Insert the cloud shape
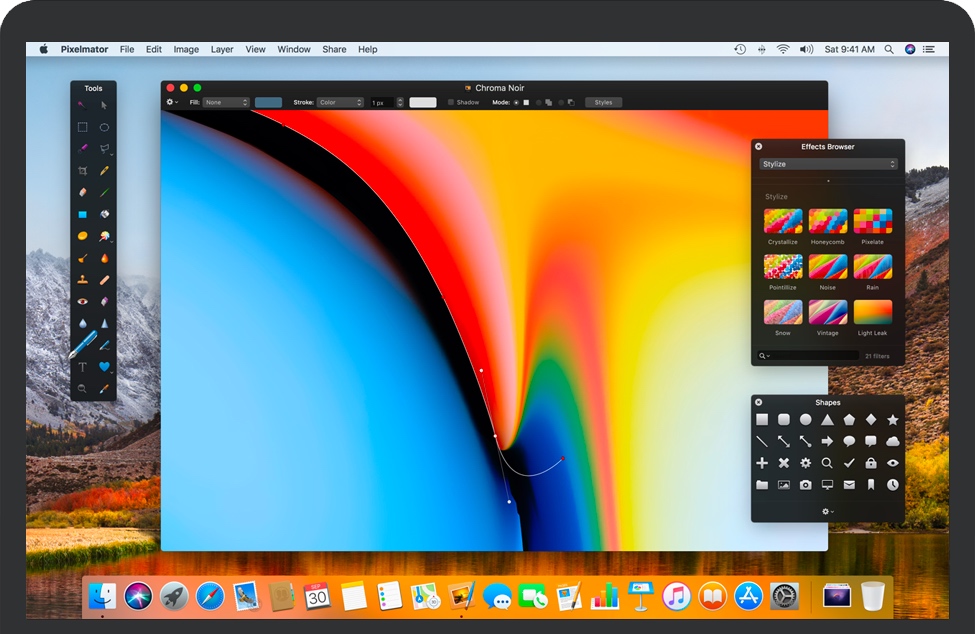The width and height of the screenshot is (975, 634). point(893,441)
